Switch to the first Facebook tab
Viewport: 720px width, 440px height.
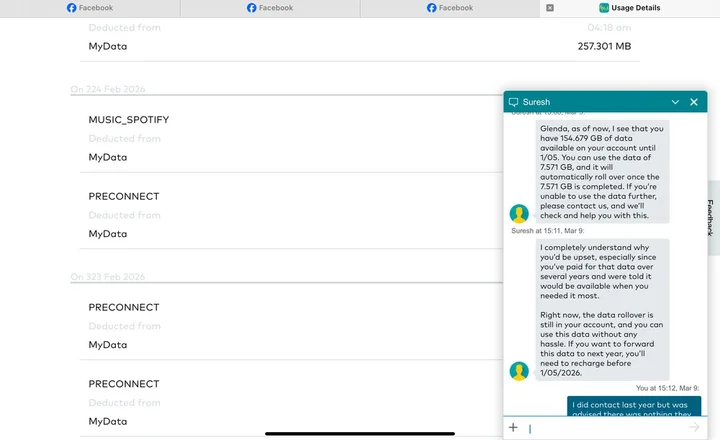(90, 8)
